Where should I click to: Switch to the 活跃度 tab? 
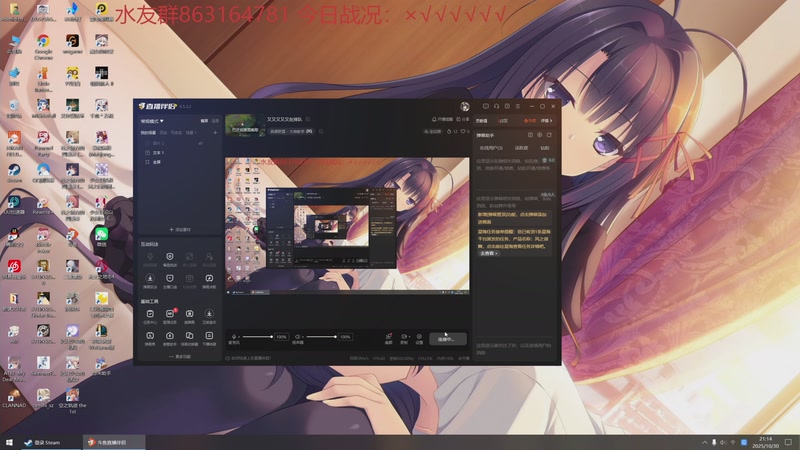pos(521,148)
